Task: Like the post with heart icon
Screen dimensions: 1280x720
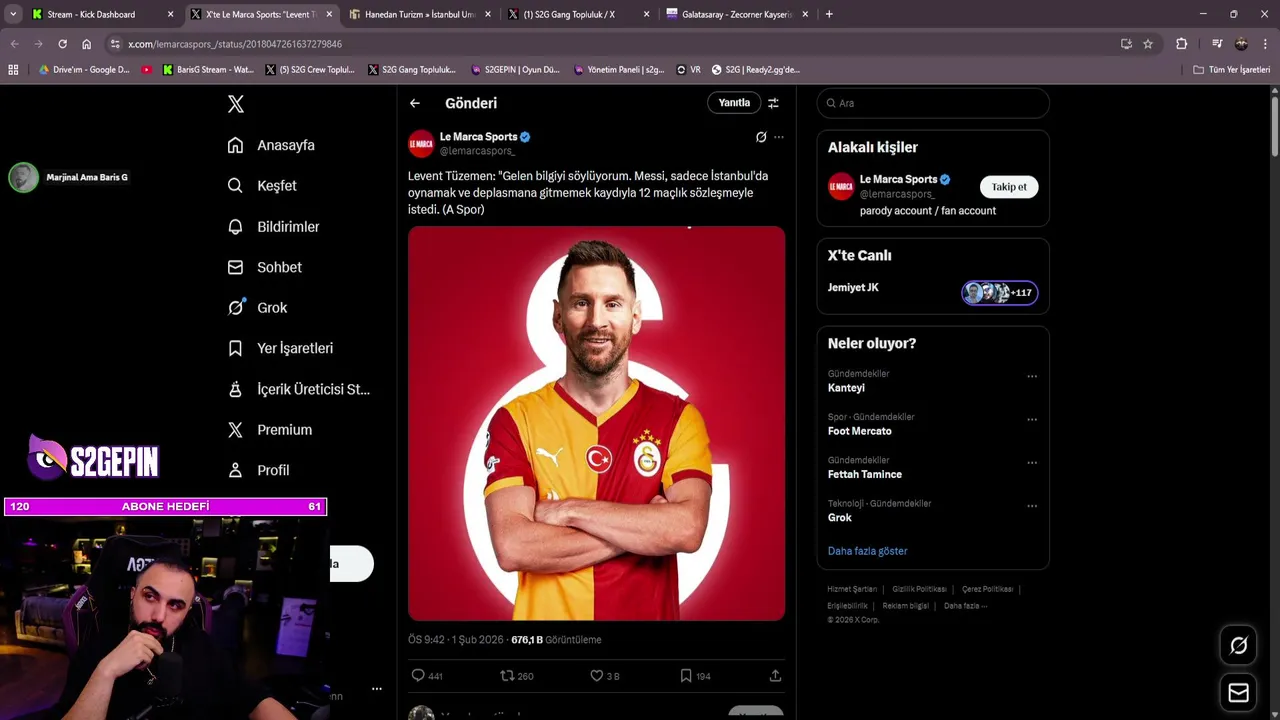Action: tap(597, 676)
